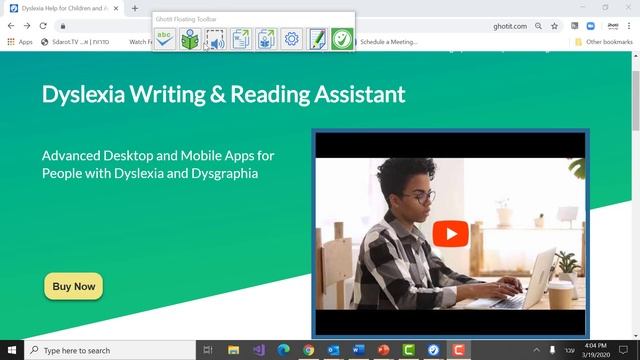The image size is (640, 360).
Task: Reload the current page
Action: point(43,26)
